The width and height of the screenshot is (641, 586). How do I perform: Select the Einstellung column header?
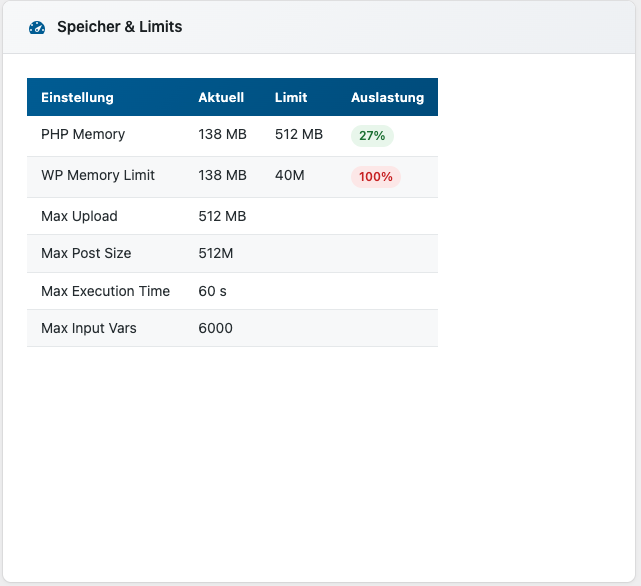pos(77,98)
